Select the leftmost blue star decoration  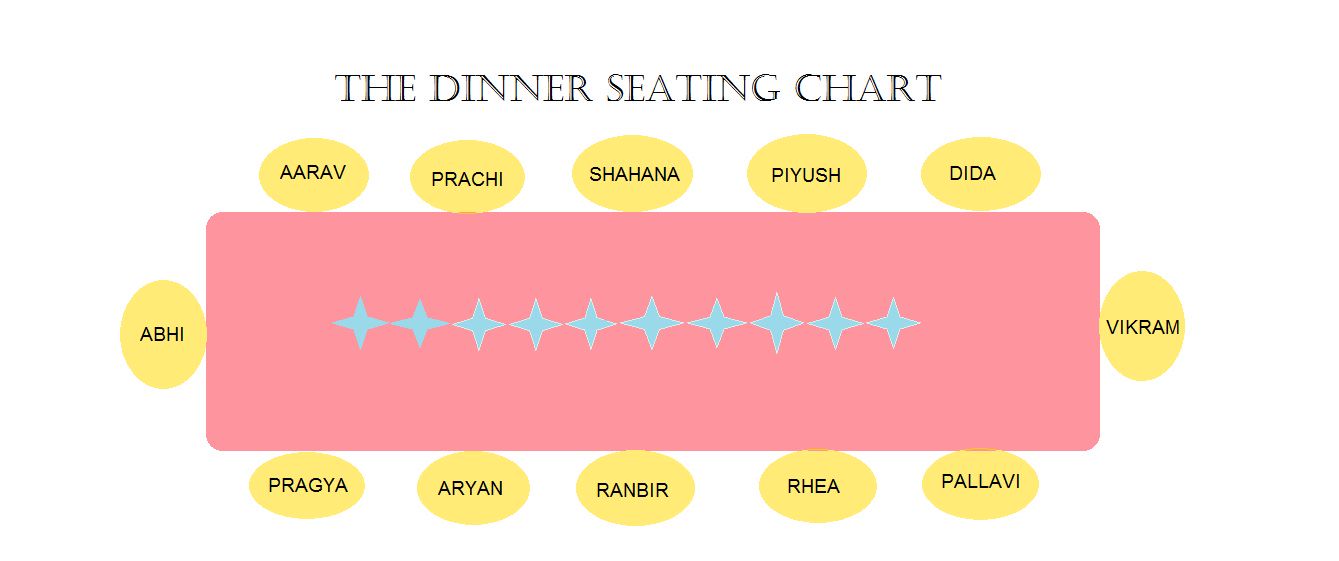(360, 323)
